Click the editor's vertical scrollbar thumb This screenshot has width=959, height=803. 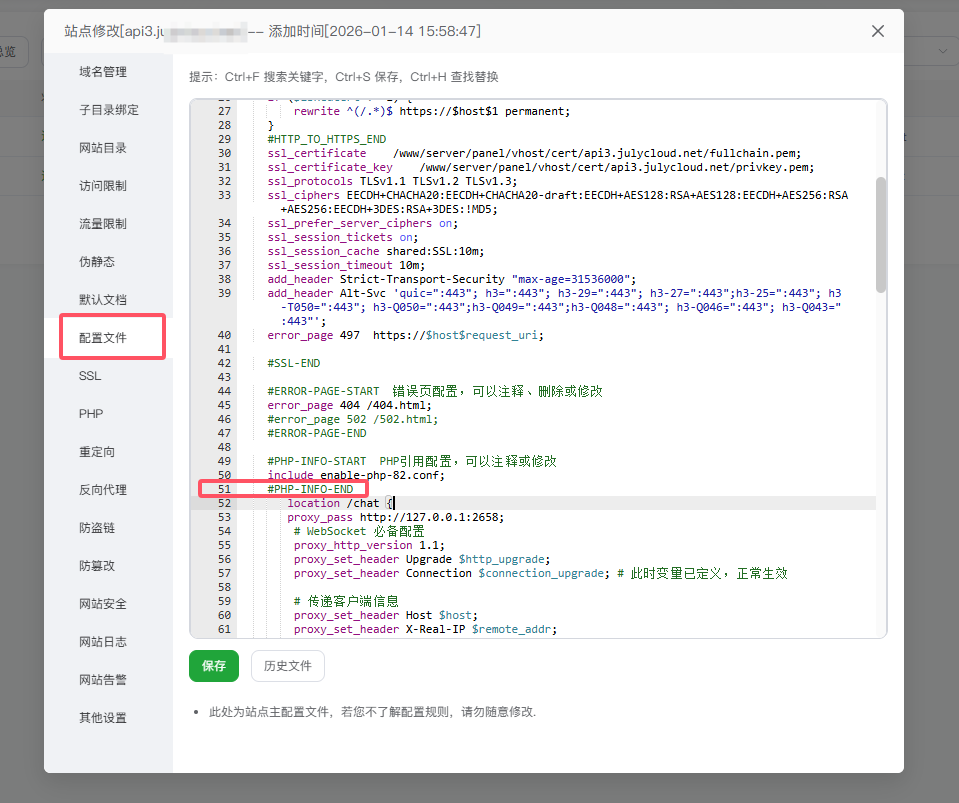click(880, 235)
